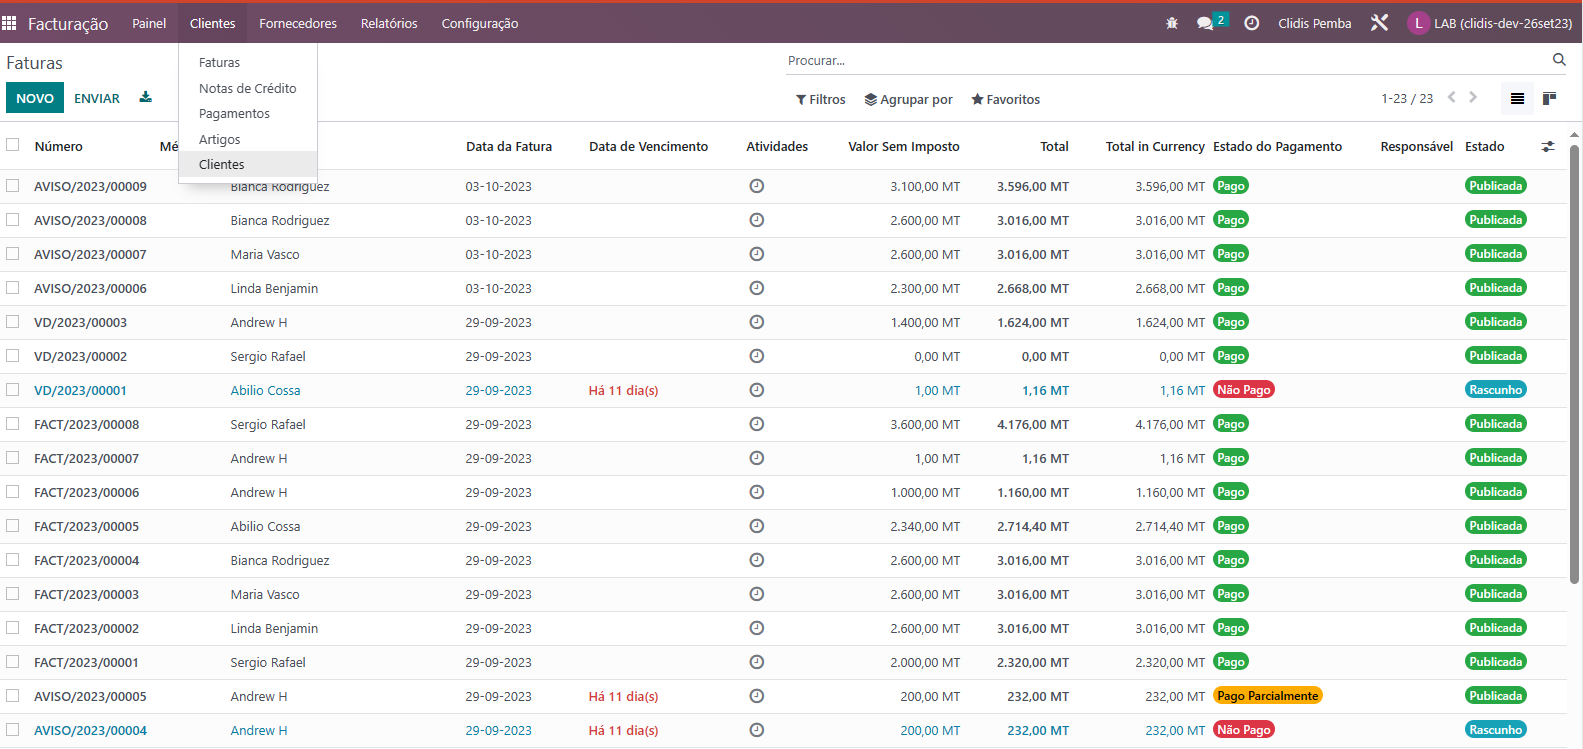Open the Configuração menu
Viewport: 1583px width, 749px height.
(480, 23)
